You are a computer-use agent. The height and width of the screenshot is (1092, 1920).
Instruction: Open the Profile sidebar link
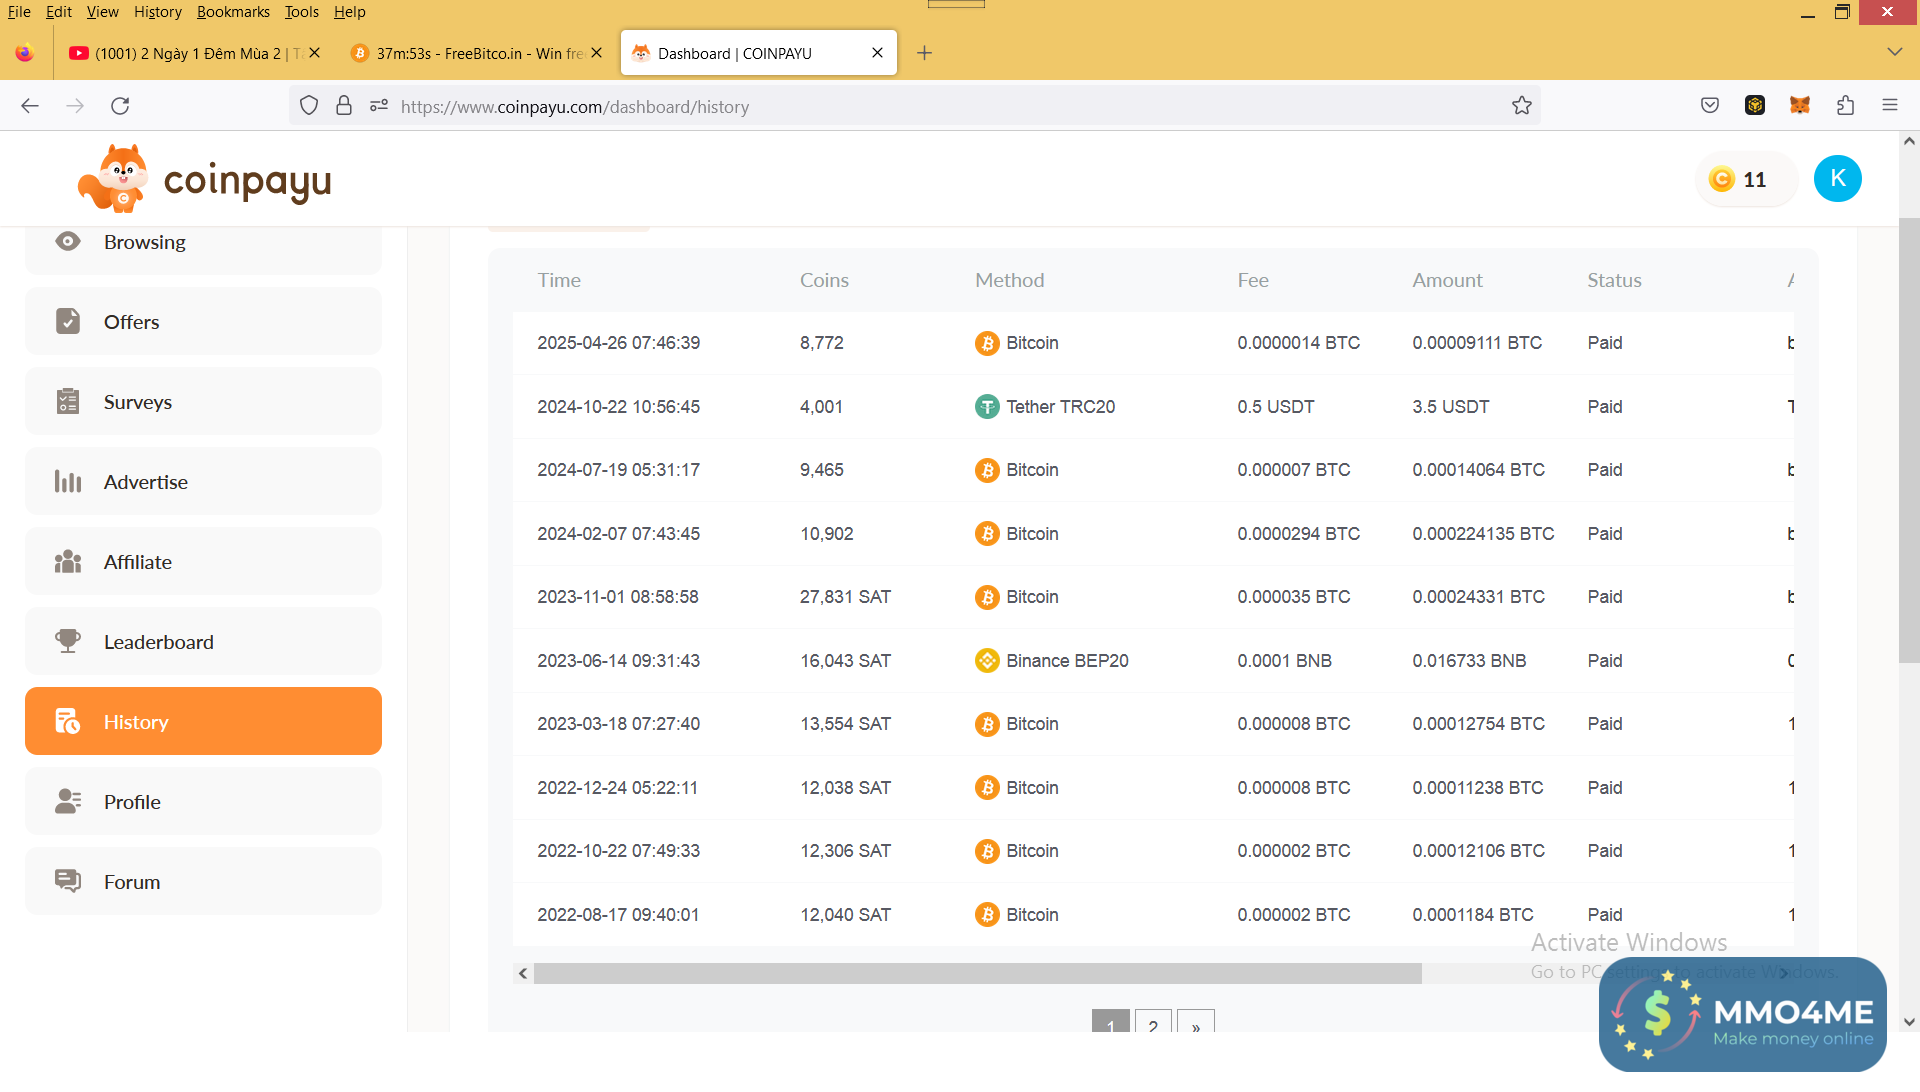(x=132, y=802)
